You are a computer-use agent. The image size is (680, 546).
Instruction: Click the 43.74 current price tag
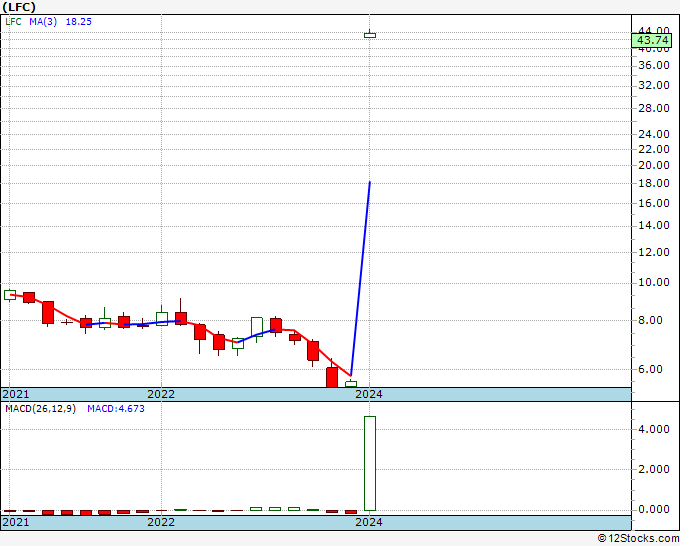[x=653, y=40]
